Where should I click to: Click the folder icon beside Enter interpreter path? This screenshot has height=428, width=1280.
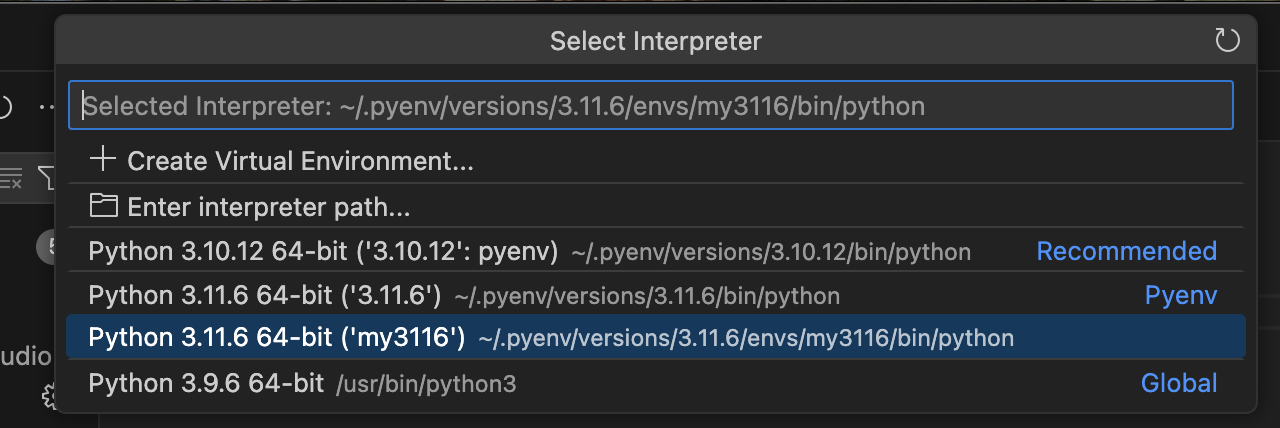point(103,206)
